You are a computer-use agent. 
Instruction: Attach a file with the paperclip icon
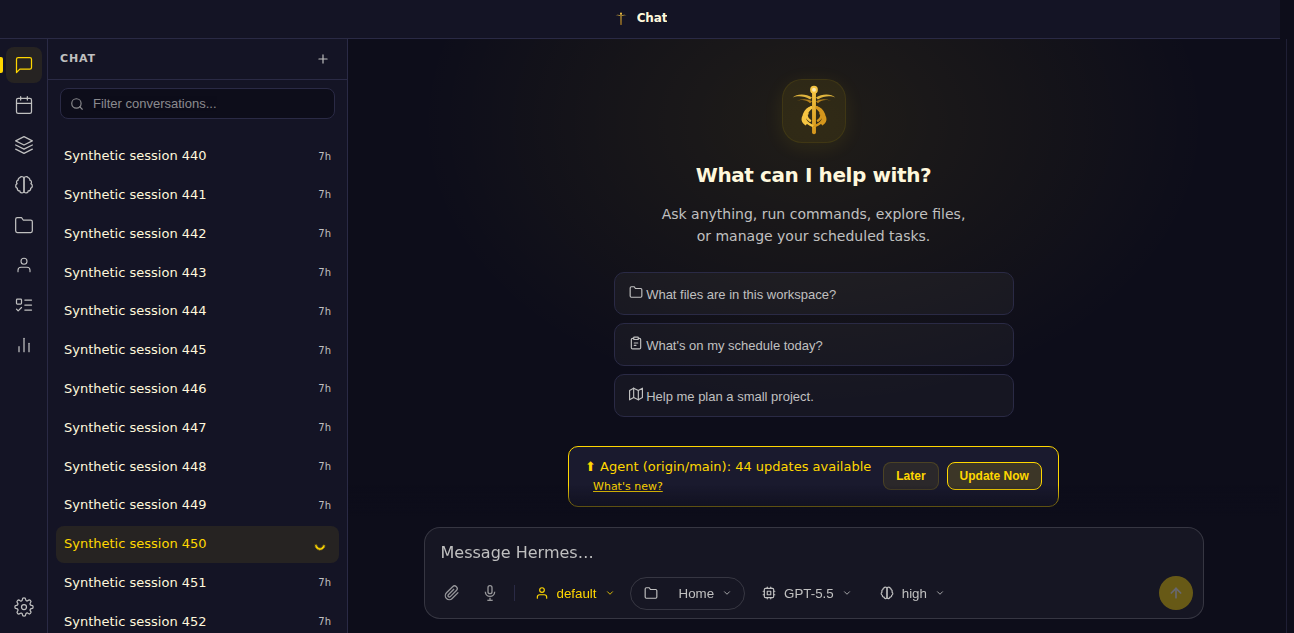[x=452, y=593]
